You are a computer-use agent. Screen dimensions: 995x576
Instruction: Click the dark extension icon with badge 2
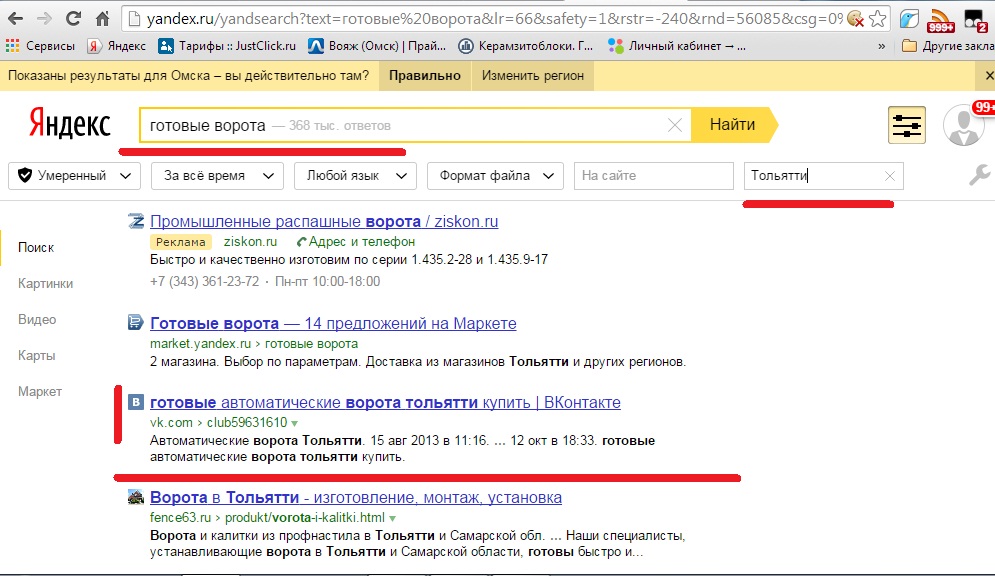pos(974,20)
